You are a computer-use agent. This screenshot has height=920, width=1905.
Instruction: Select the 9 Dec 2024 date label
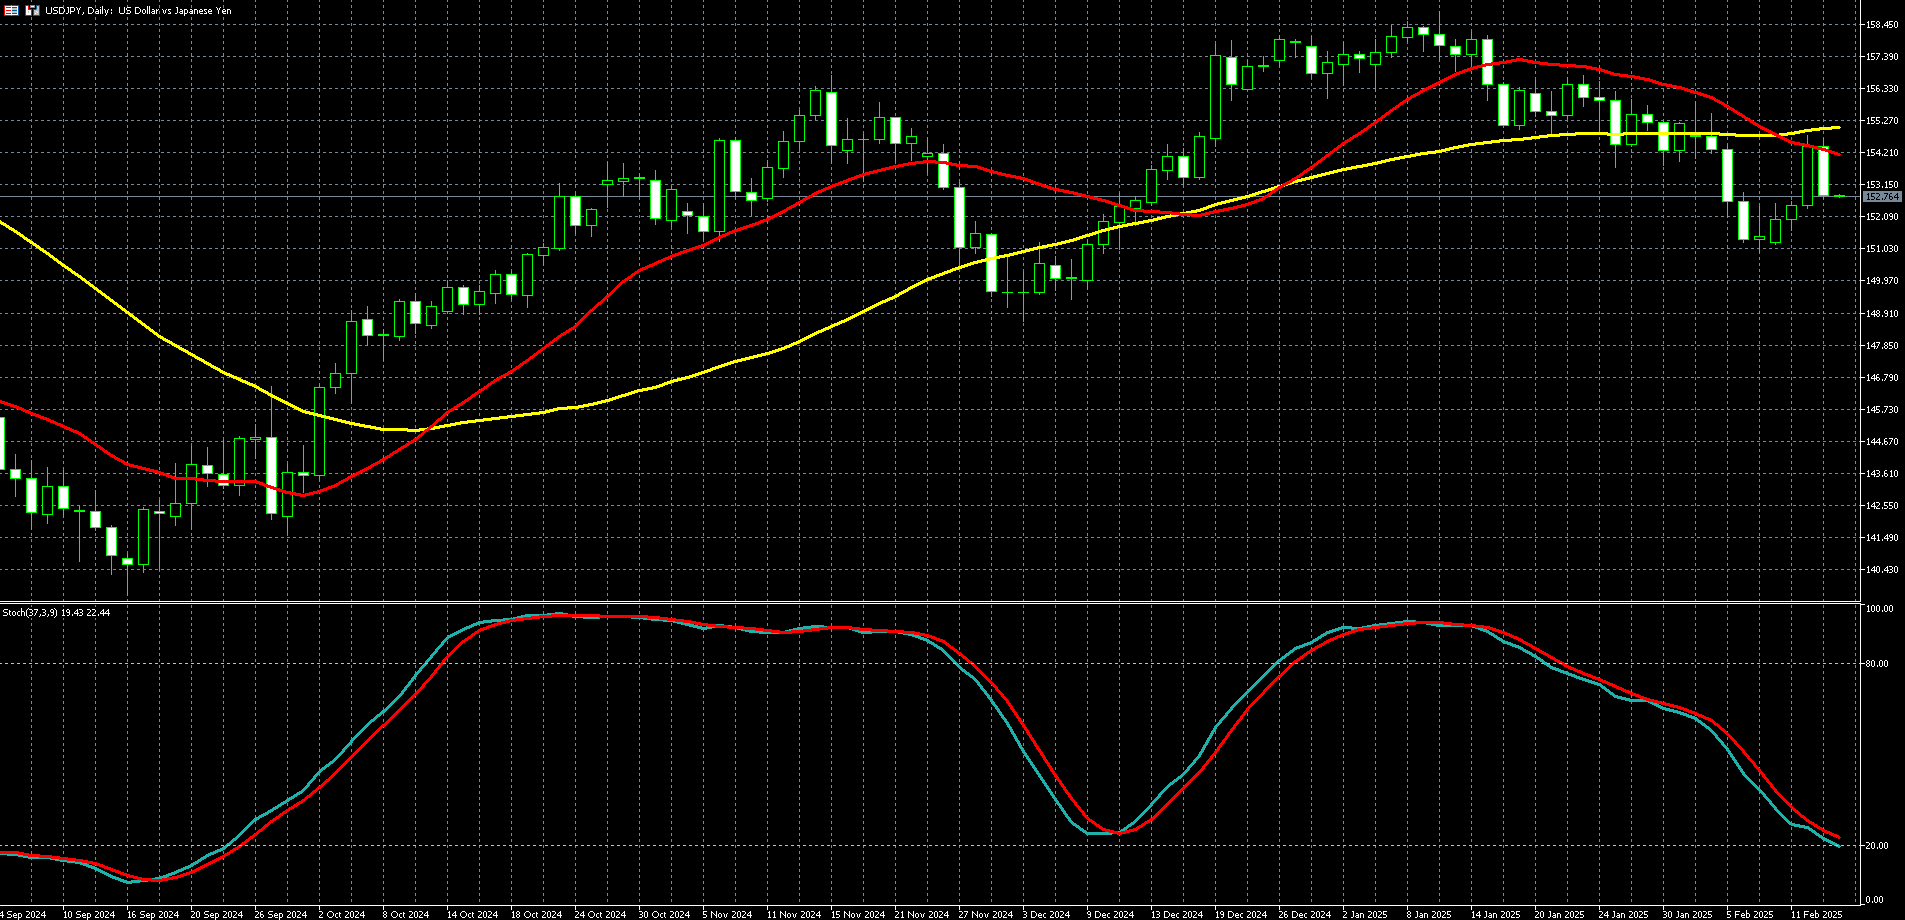(x=1110, y=915)
